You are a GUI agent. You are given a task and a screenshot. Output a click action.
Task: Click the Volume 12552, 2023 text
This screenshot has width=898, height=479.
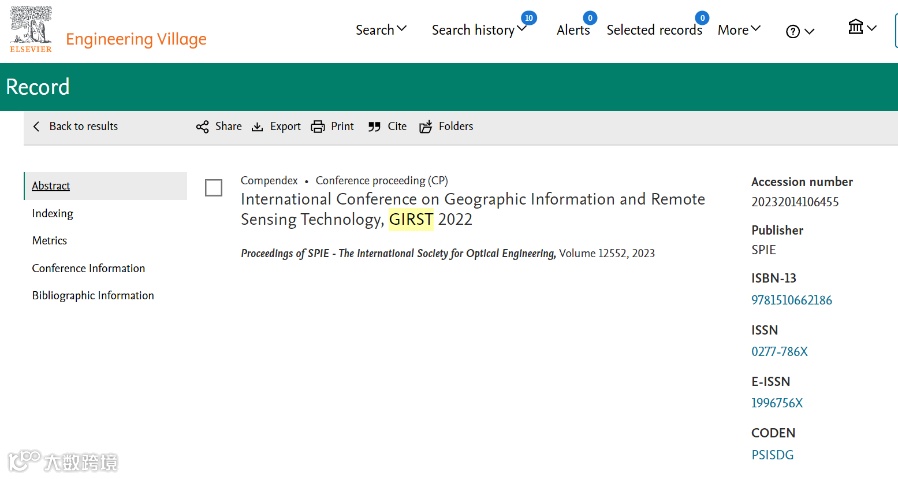click(x=606, y=253)
